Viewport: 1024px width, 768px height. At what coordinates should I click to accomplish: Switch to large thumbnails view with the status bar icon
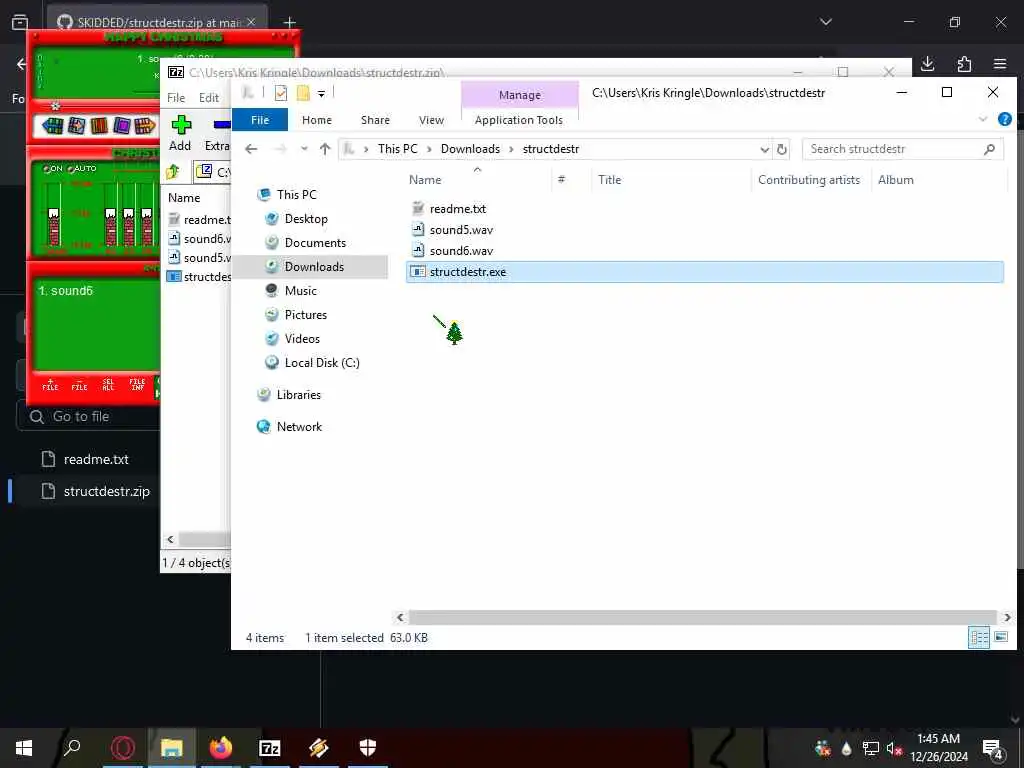(x=1001, y=637)
